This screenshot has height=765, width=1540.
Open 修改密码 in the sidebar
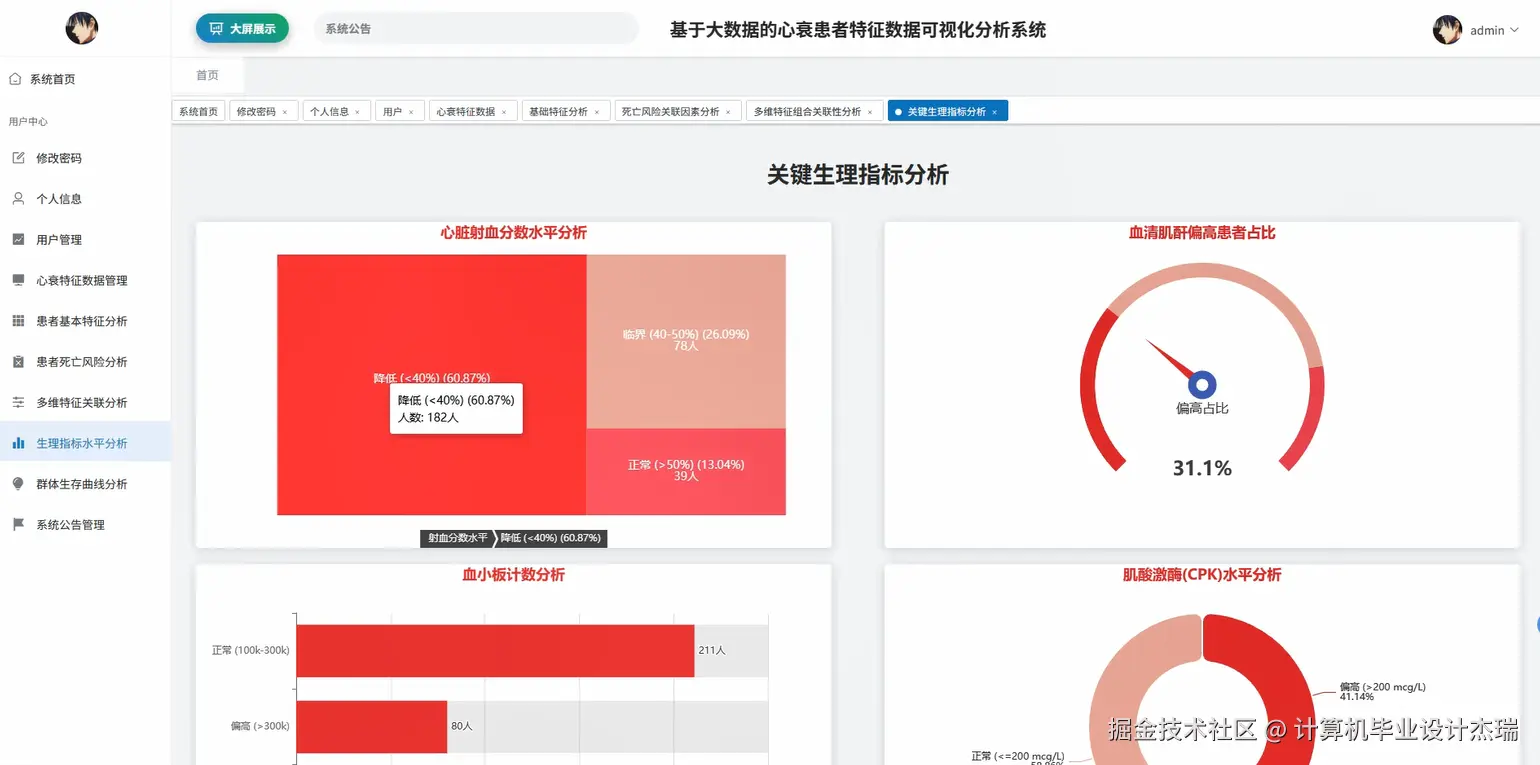point(85,158)
